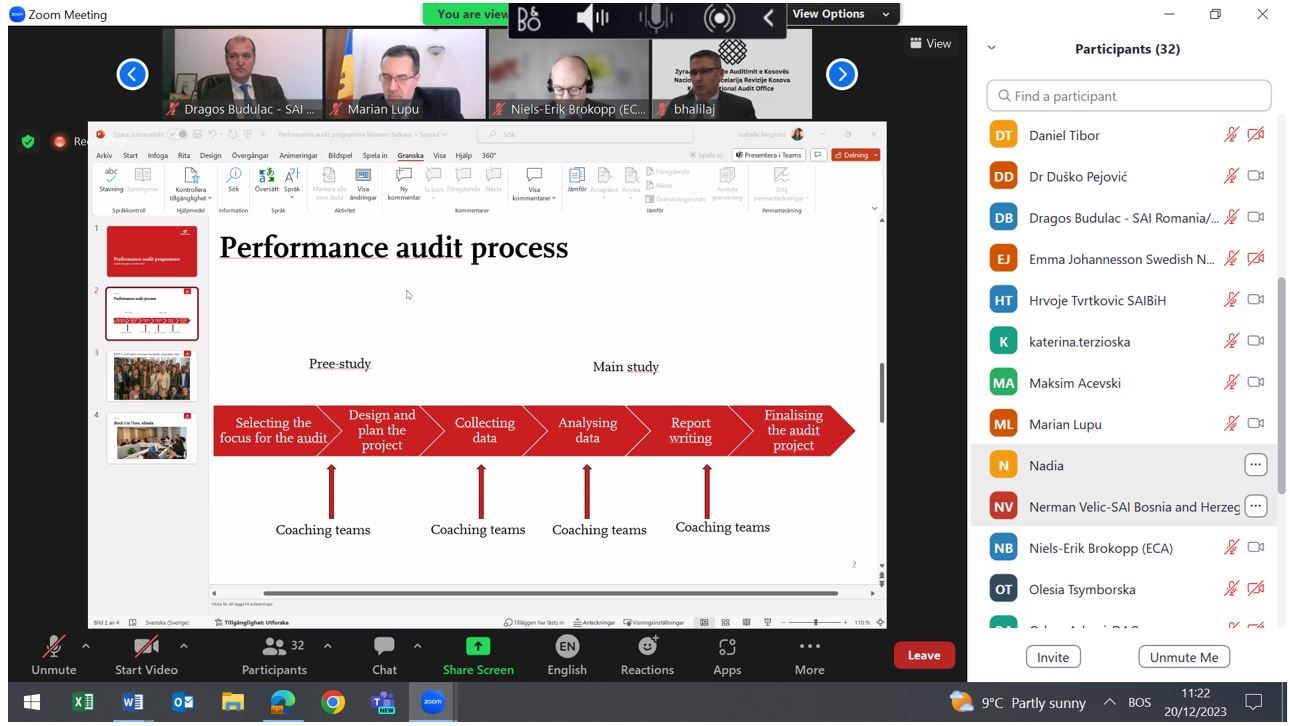Click the red Leave button
Screen dimensions: 1290x726
(924, 656)
